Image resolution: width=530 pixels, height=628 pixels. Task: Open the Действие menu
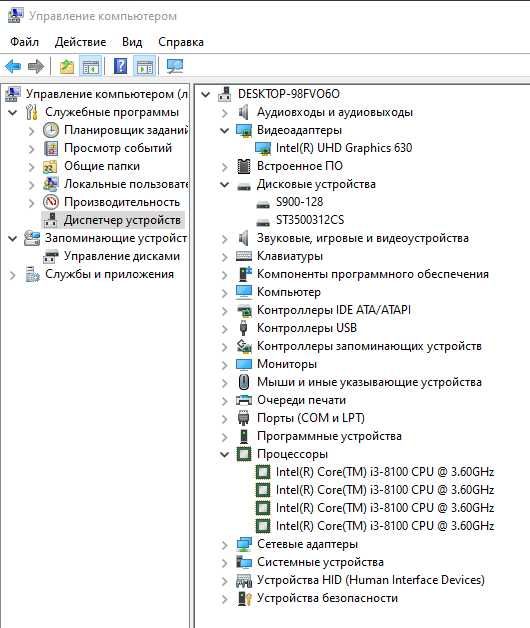coord(81,42)
